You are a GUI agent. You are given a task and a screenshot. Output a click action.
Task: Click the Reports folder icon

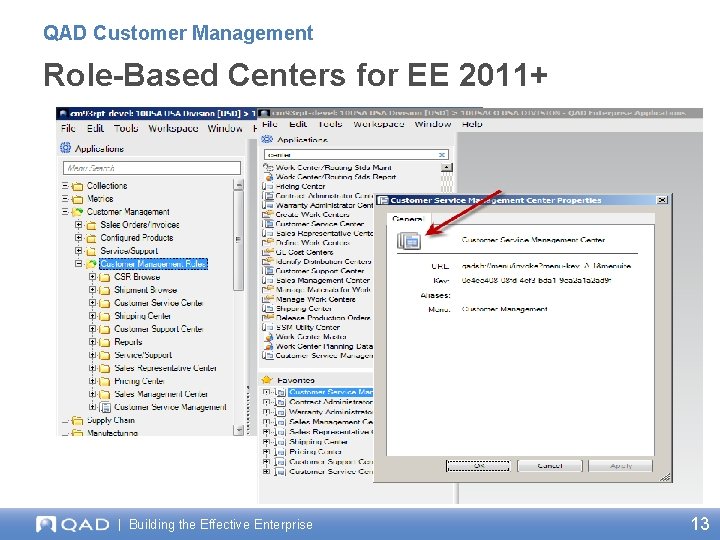[105, 342]
